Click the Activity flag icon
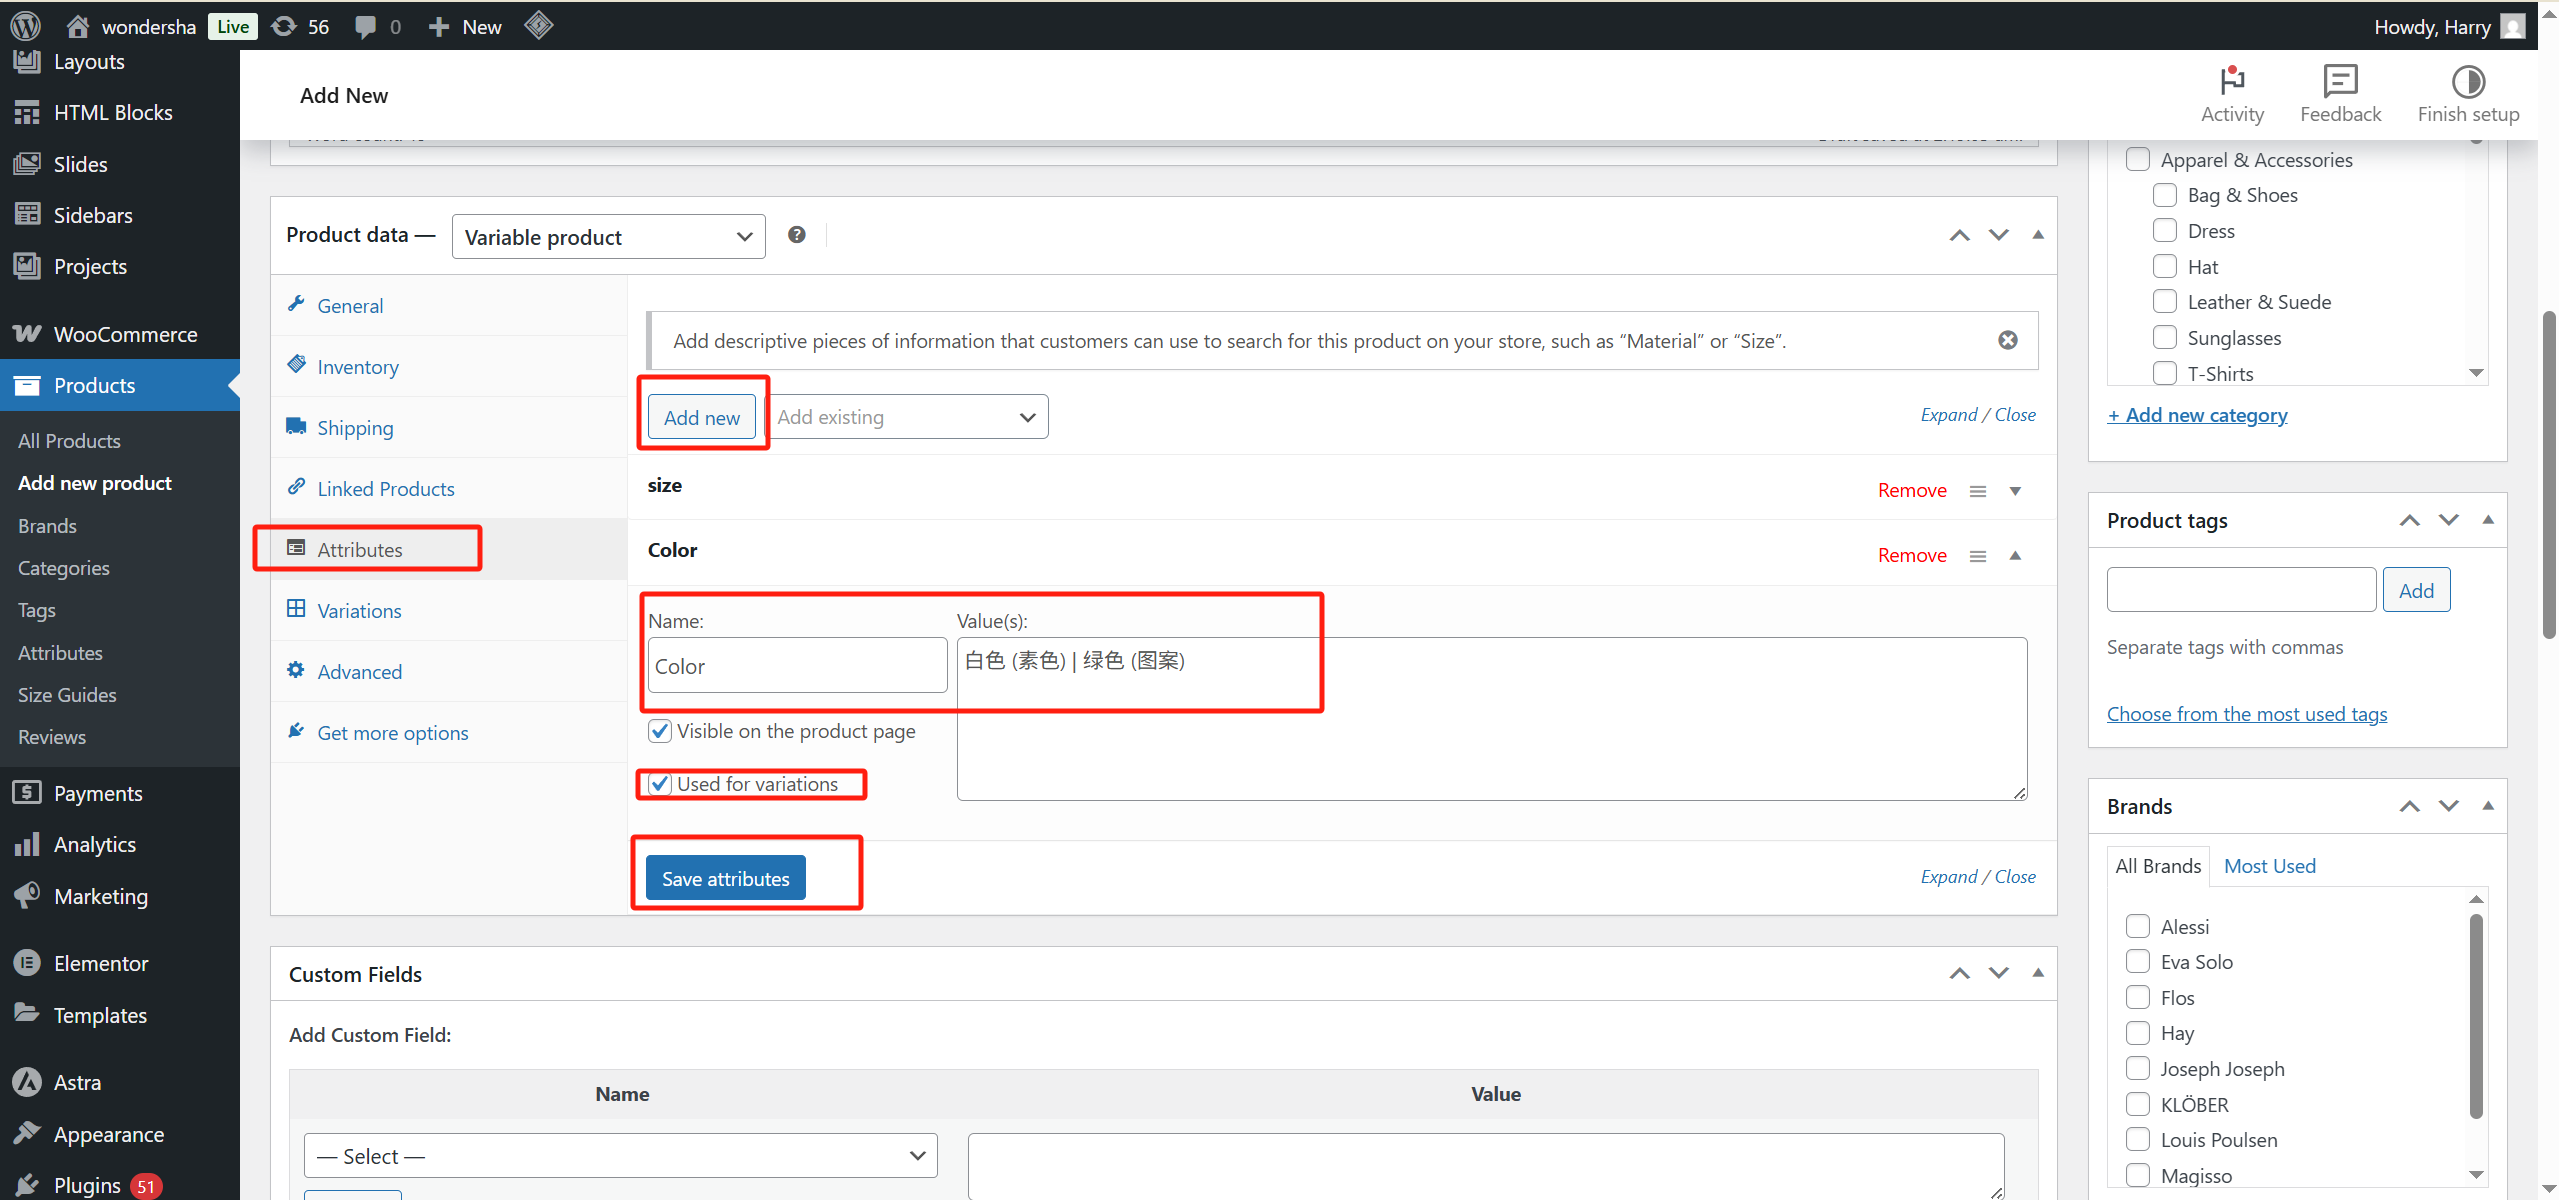 pyautogui.click(x=2231, y=80)
